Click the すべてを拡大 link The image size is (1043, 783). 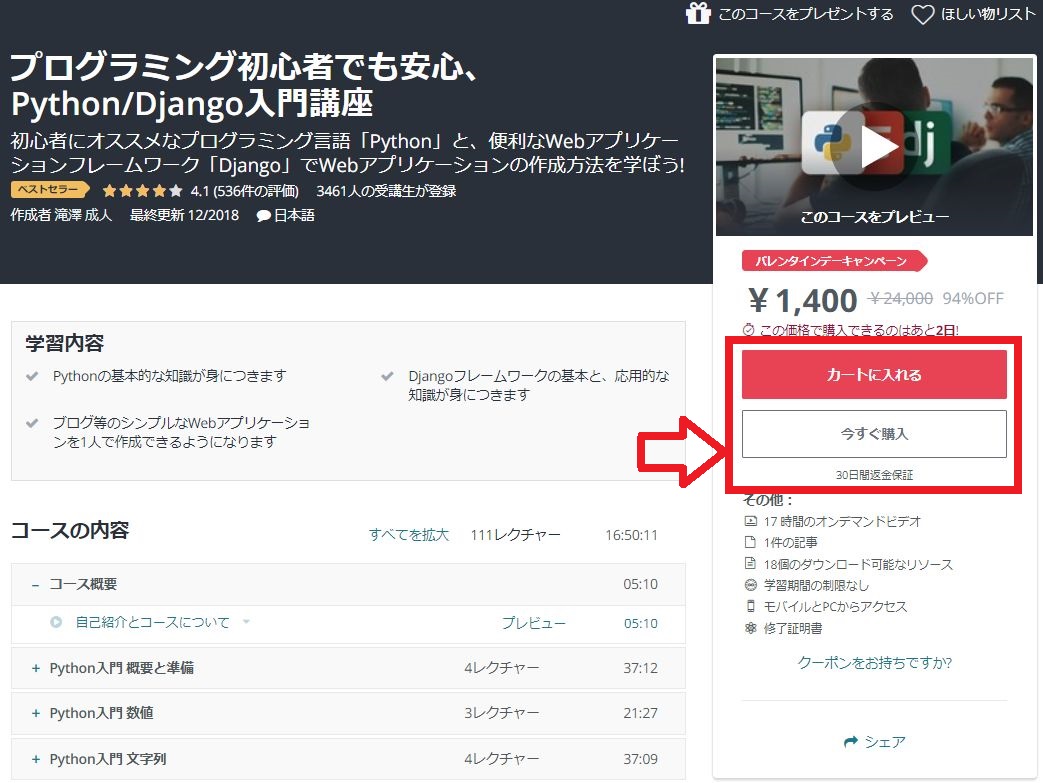tap(408, 535)
